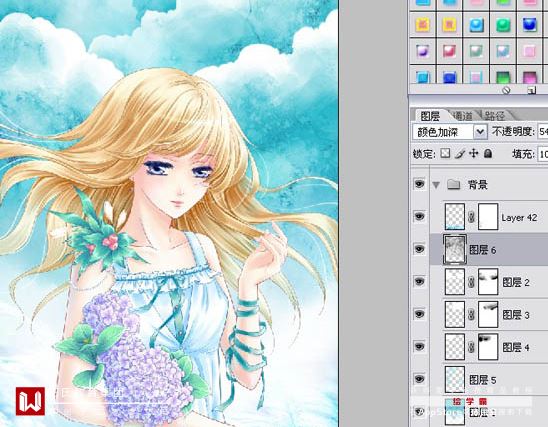The width and height of the screenshot is (548, 427).
Task: Apply the orange square style swatch
Action: pos(423,25)
